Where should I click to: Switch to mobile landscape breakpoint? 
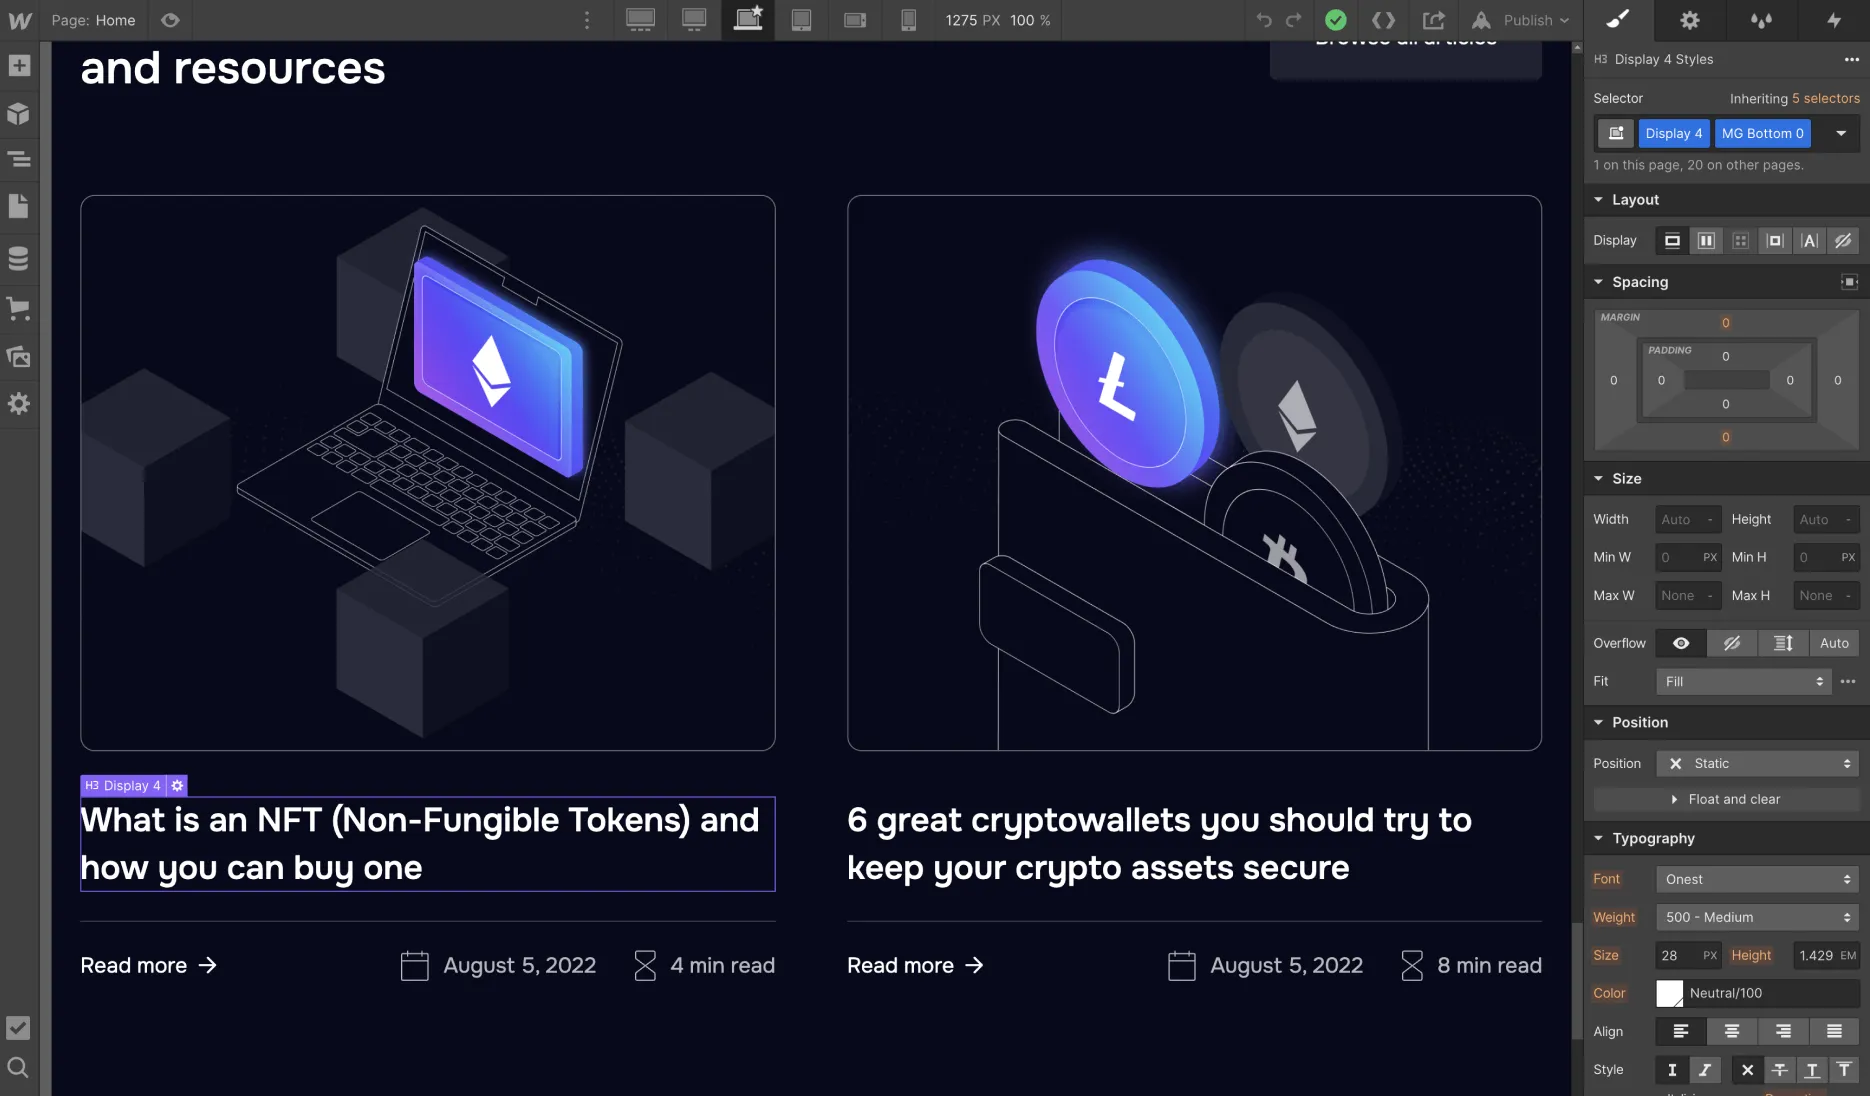pyautogui.click(x=855, y=20)
